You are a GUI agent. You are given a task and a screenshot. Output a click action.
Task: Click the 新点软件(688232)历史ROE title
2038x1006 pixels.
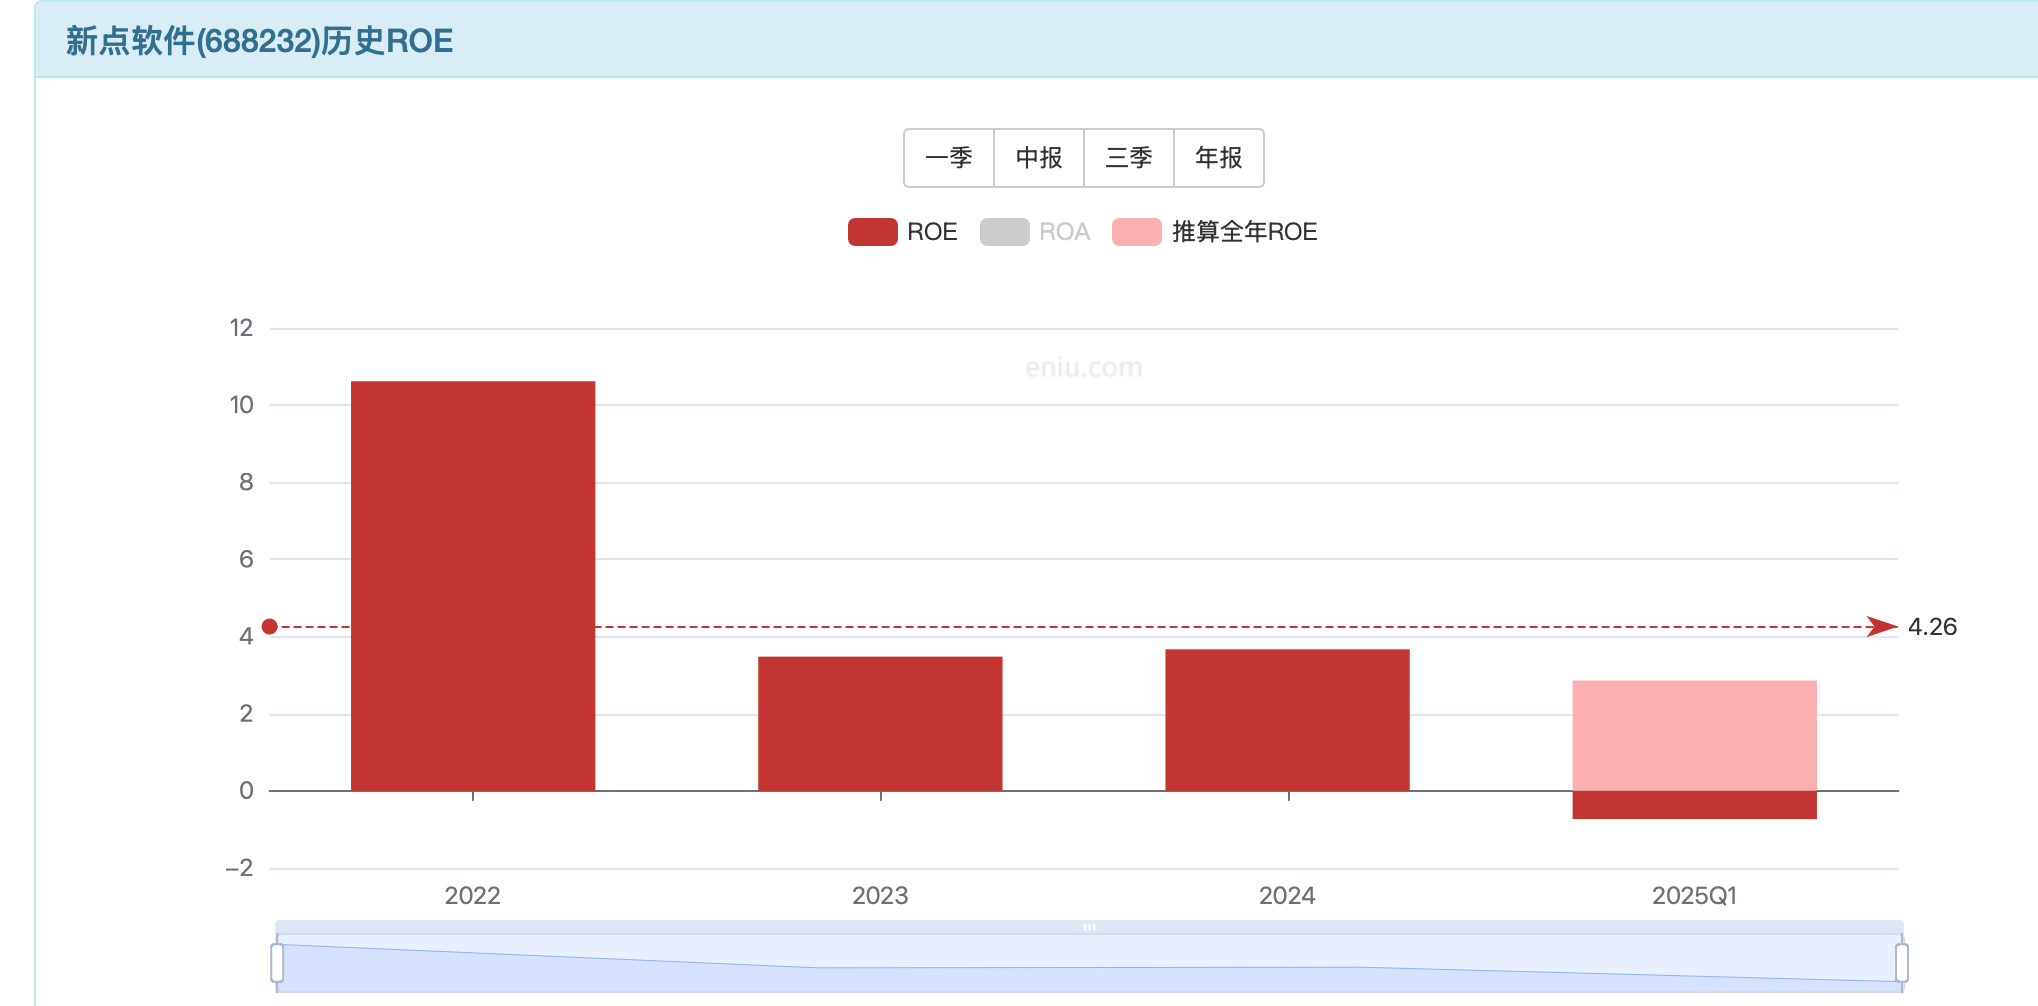(x=259, y=41)
